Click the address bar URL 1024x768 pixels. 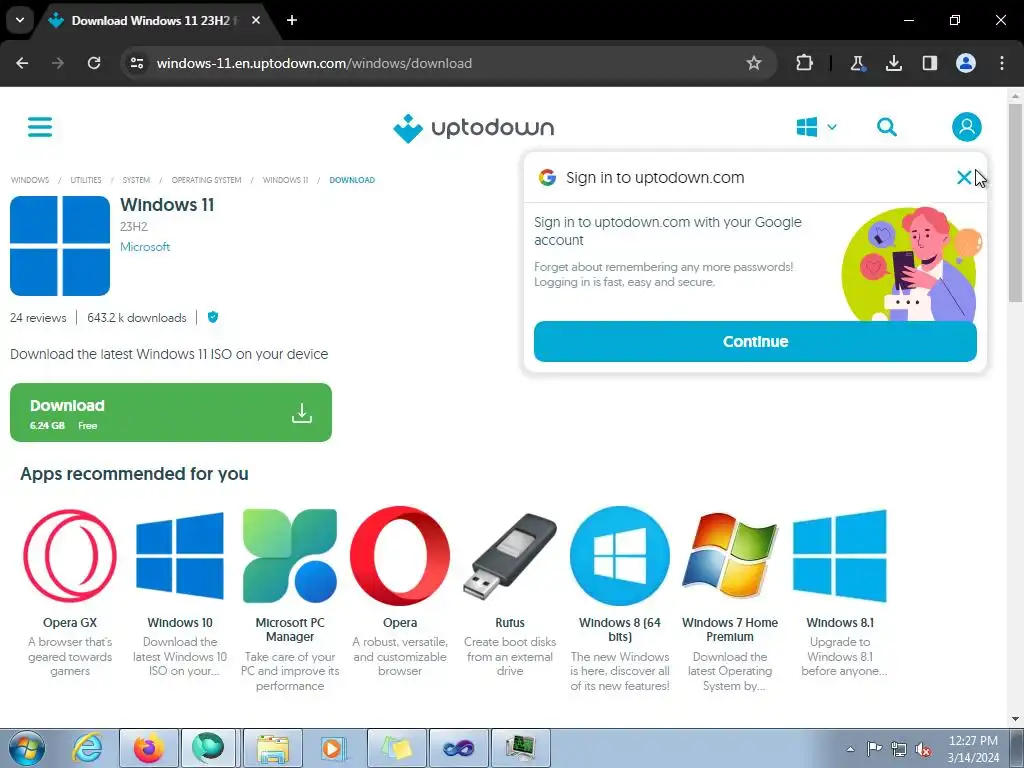pos(314,63)
